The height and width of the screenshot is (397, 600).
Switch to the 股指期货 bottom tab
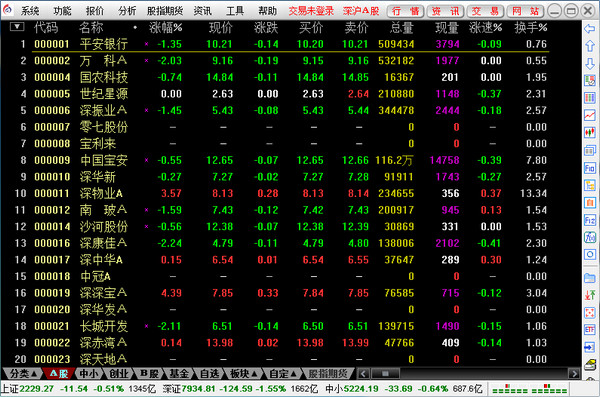pos(328,373)
